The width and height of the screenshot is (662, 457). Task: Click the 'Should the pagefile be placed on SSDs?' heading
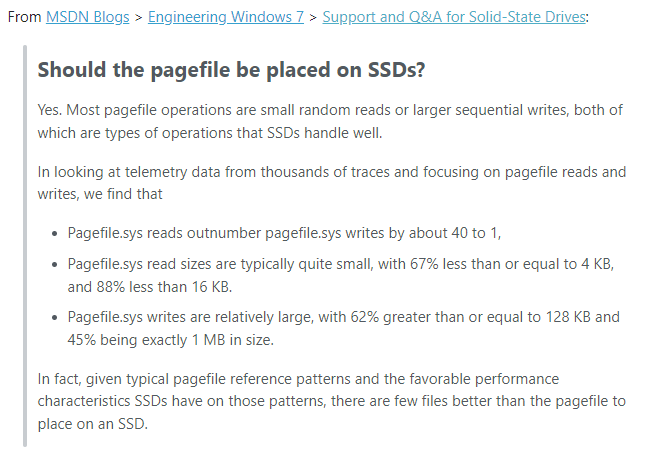point(231,70)
